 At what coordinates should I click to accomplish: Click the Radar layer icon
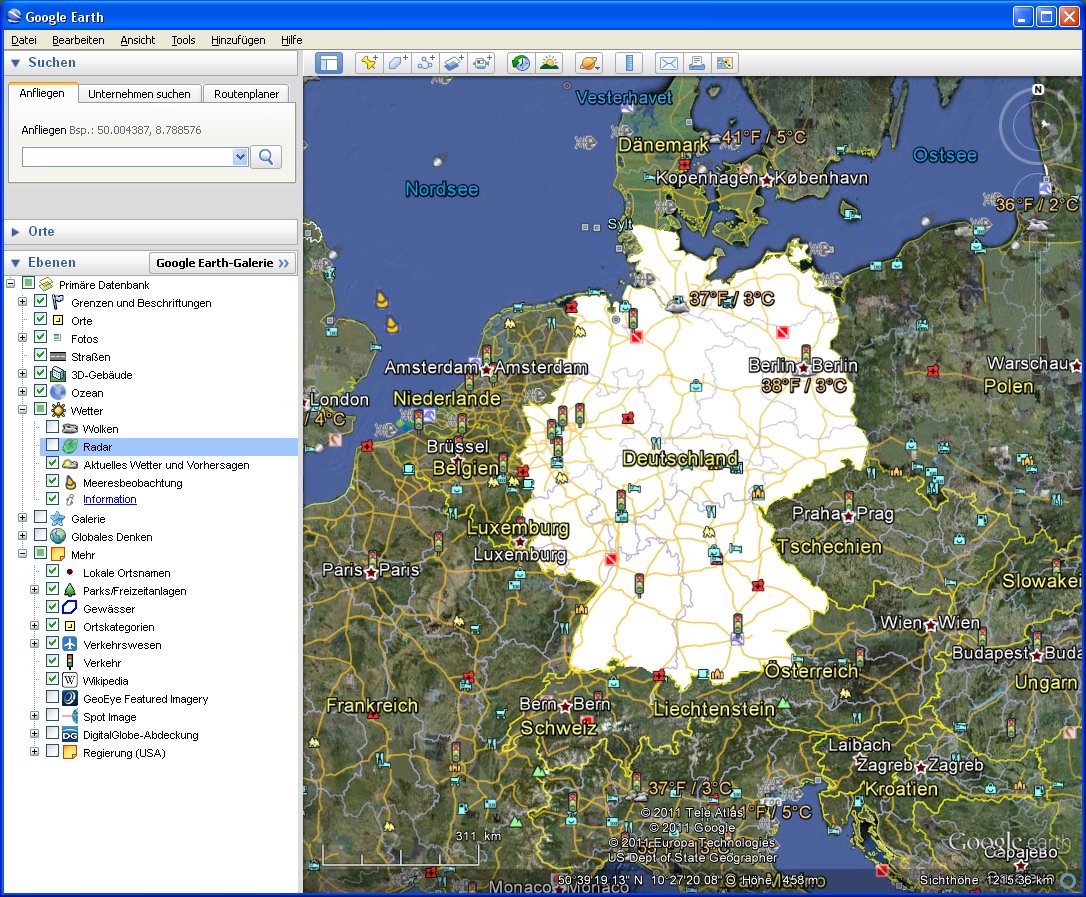click(x=70, y=446)
